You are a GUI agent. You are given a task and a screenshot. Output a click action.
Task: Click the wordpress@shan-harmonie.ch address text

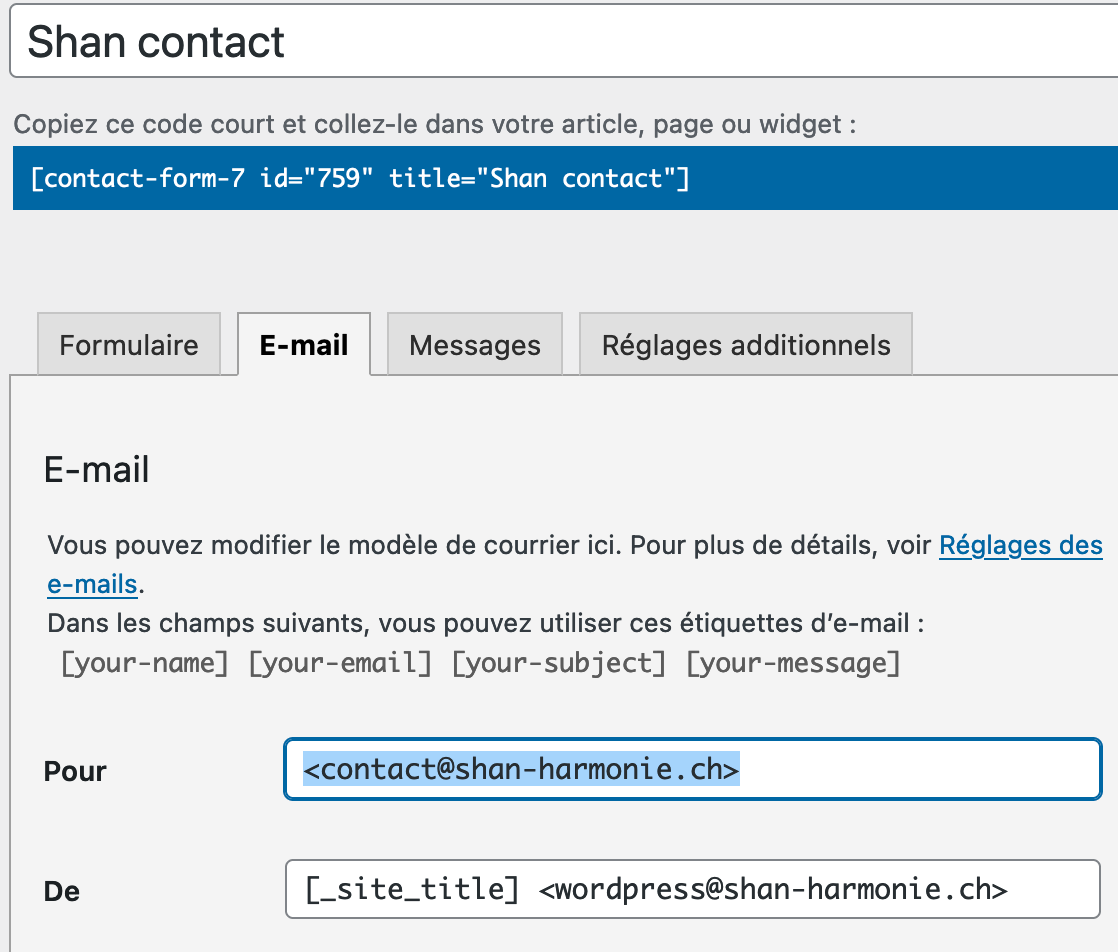click(x=772, y=889)
